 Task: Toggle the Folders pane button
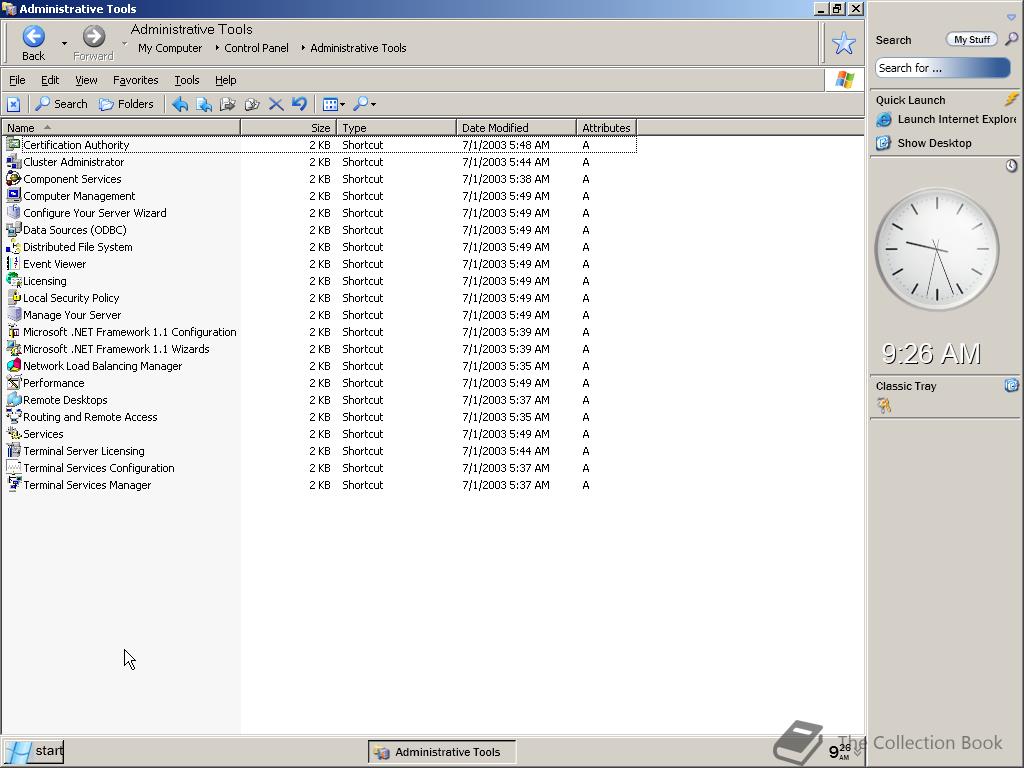pos(126,104)
